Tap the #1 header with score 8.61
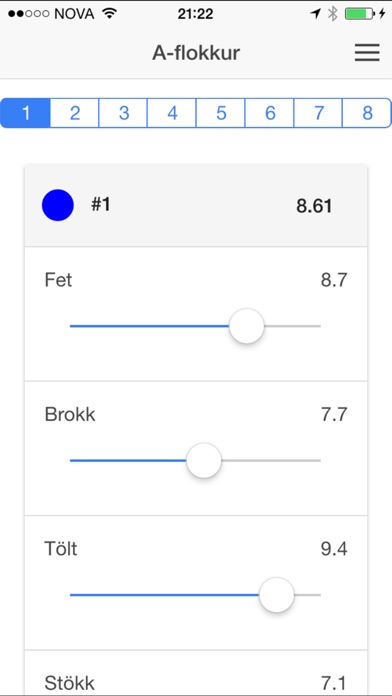The height and width of the screenshot is (696, 392). pos(196,206)
